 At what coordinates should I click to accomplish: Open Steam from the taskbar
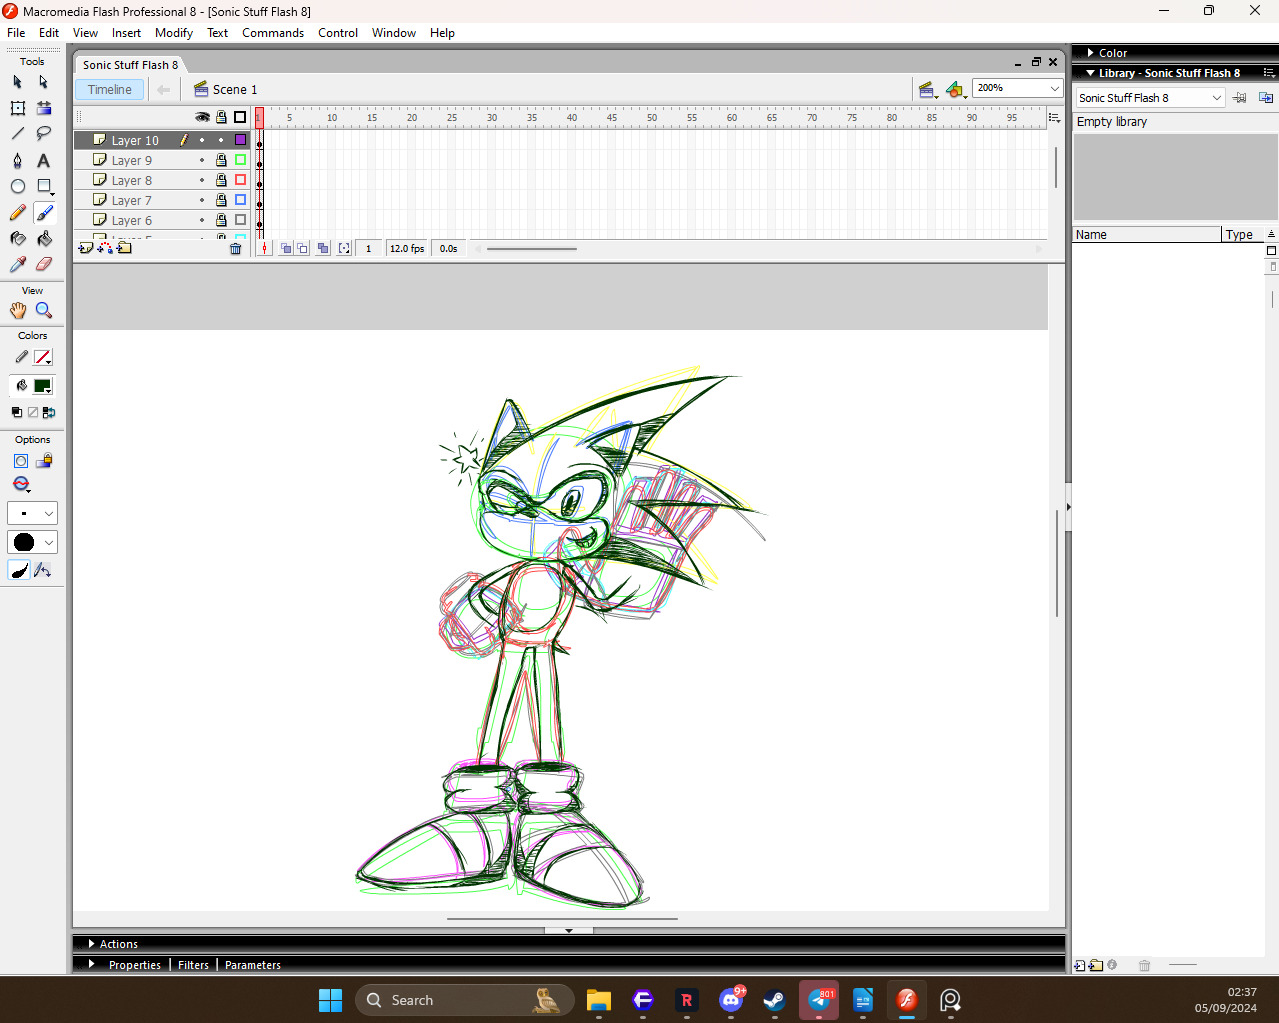coord(774,1000)
